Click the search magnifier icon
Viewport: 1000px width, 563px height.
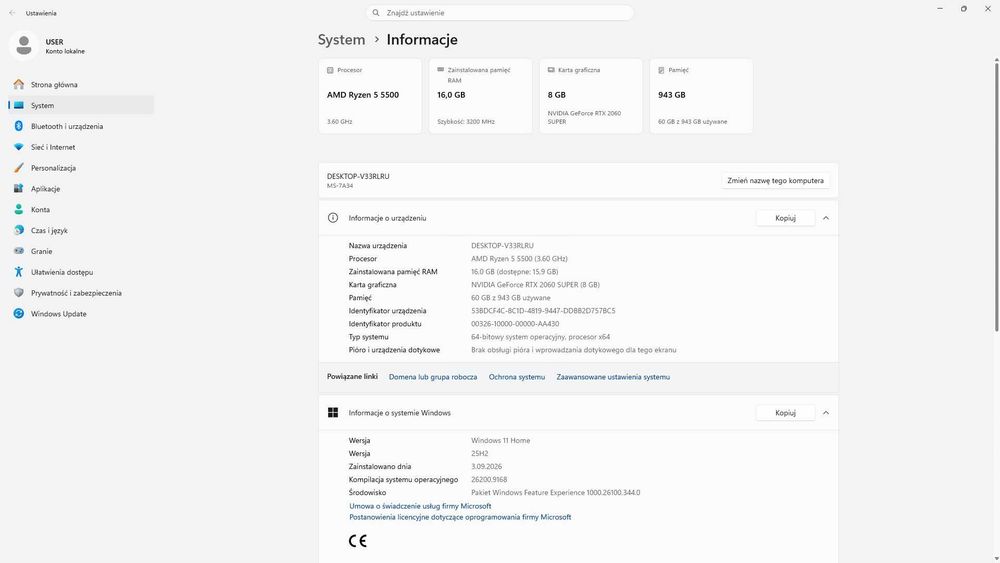[376, 13]
